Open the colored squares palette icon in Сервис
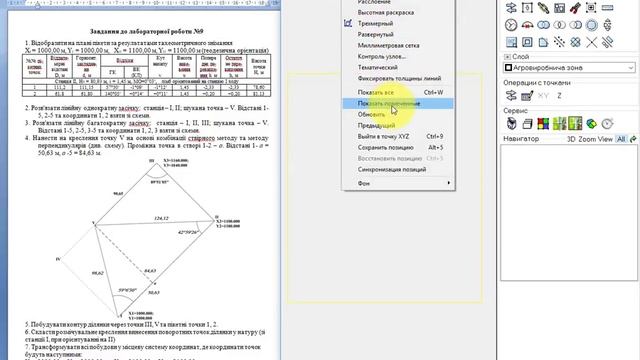Viewport: 640px width, 360px height. 543,123
